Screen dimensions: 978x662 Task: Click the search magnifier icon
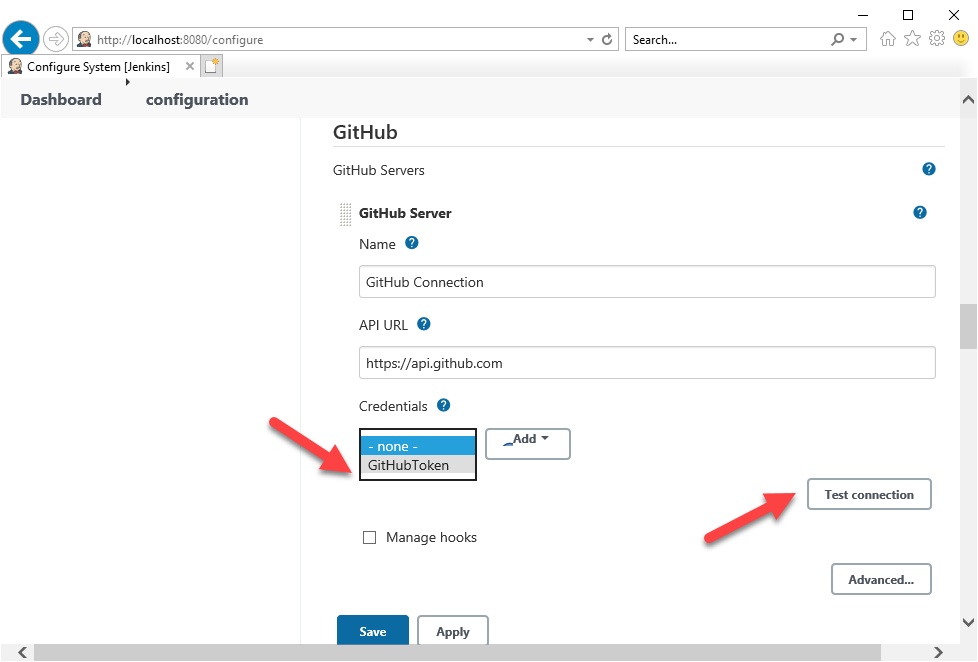[x=838, y=39]
